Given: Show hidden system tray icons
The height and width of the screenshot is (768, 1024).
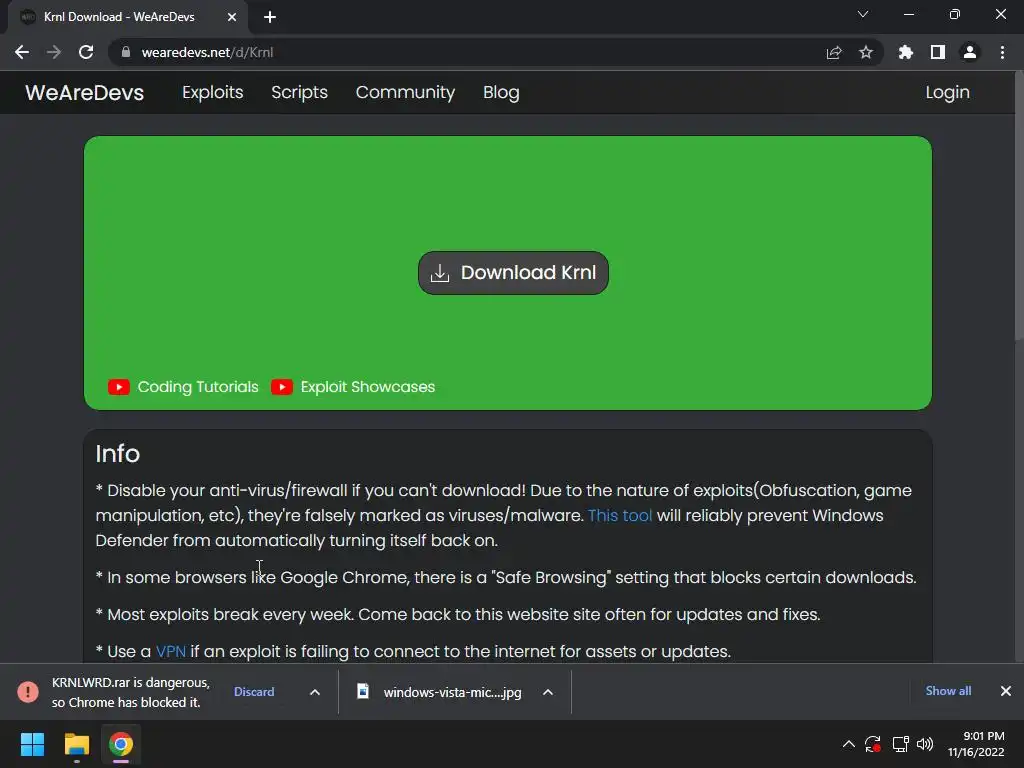Looking at the screenshot, I should point(848,744).
